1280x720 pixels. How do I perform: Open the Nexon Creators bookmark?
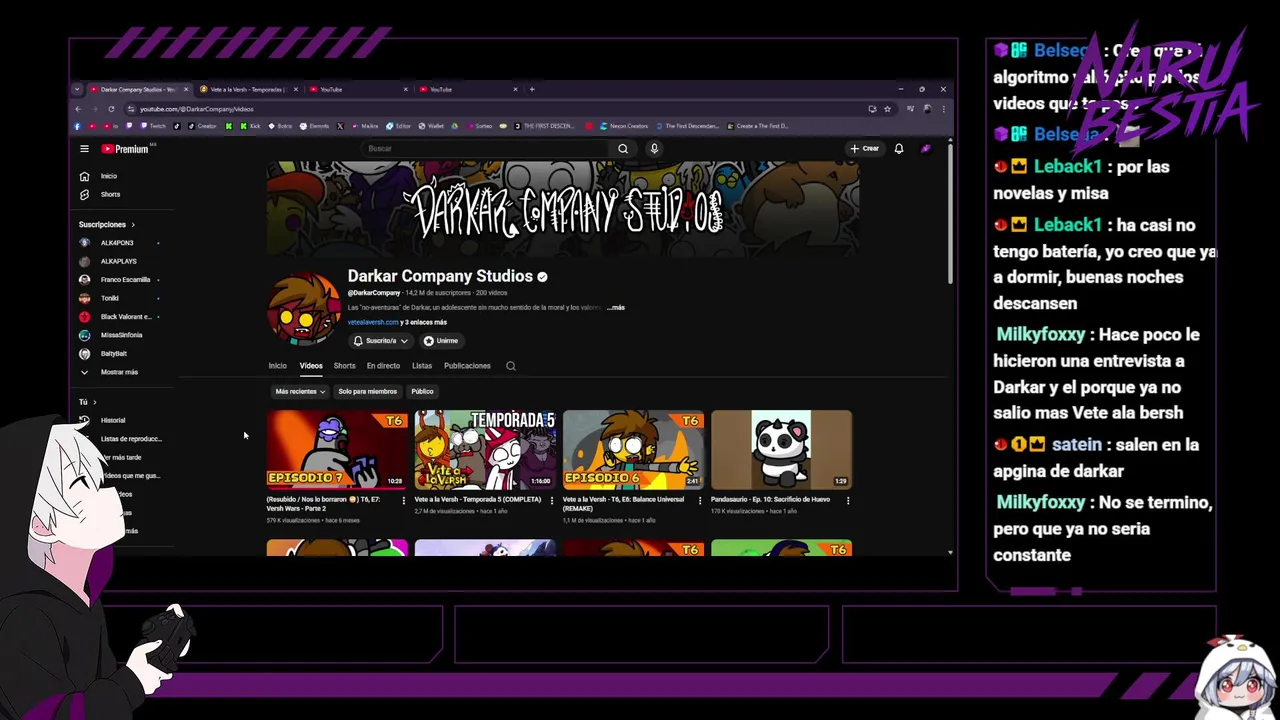pyautogui.click(x=622, y=126)
